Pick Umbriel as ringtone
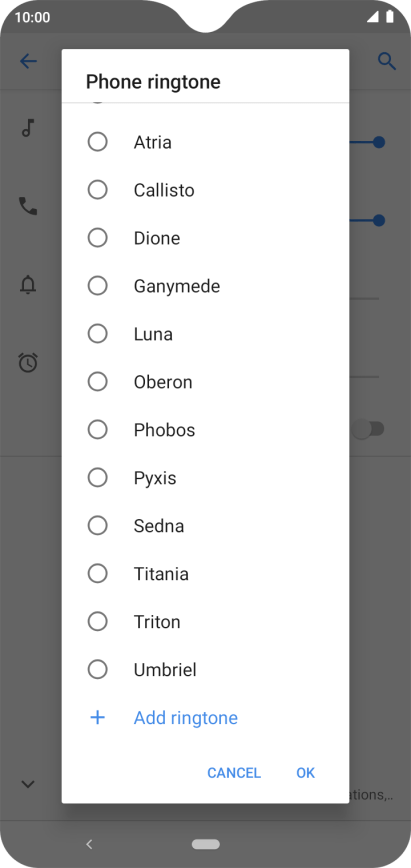The image size is (411, 868). pos(205,670)
